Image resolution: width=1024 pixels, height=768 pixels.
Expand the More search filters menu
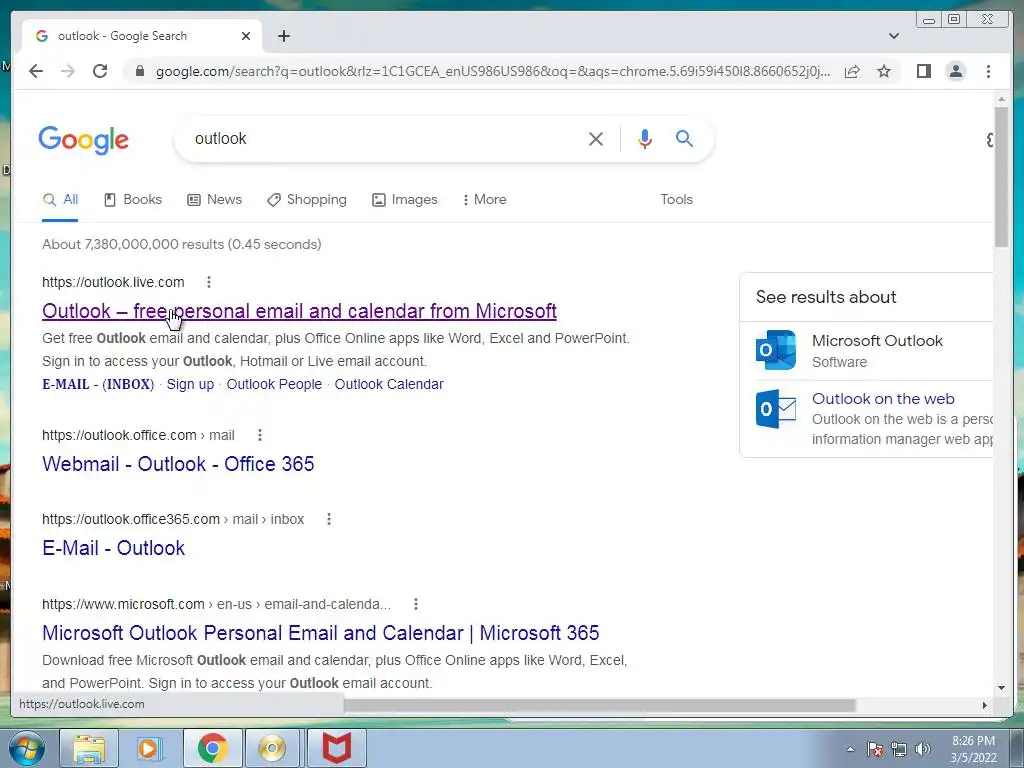point(484,200)
